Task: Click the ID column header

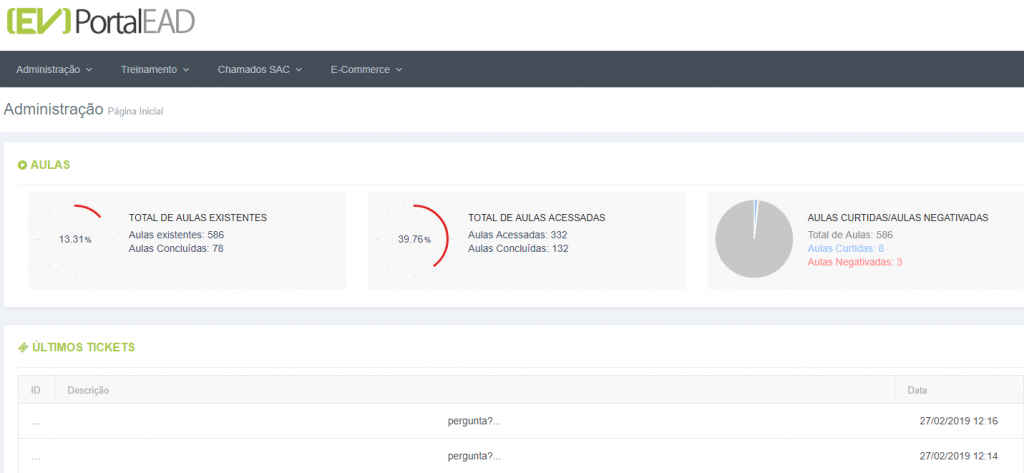Action: click(x=36, y=390)
